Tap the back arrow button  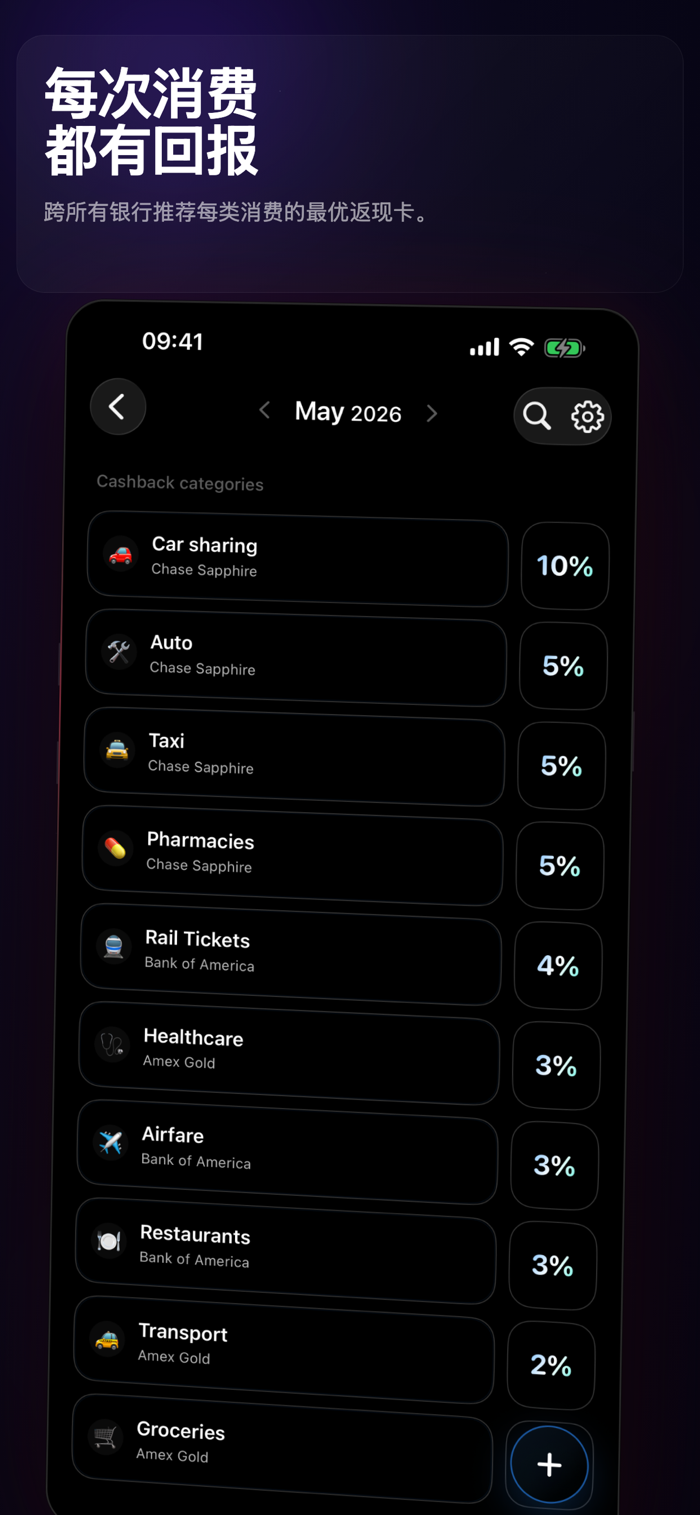(x=118, y=407)
